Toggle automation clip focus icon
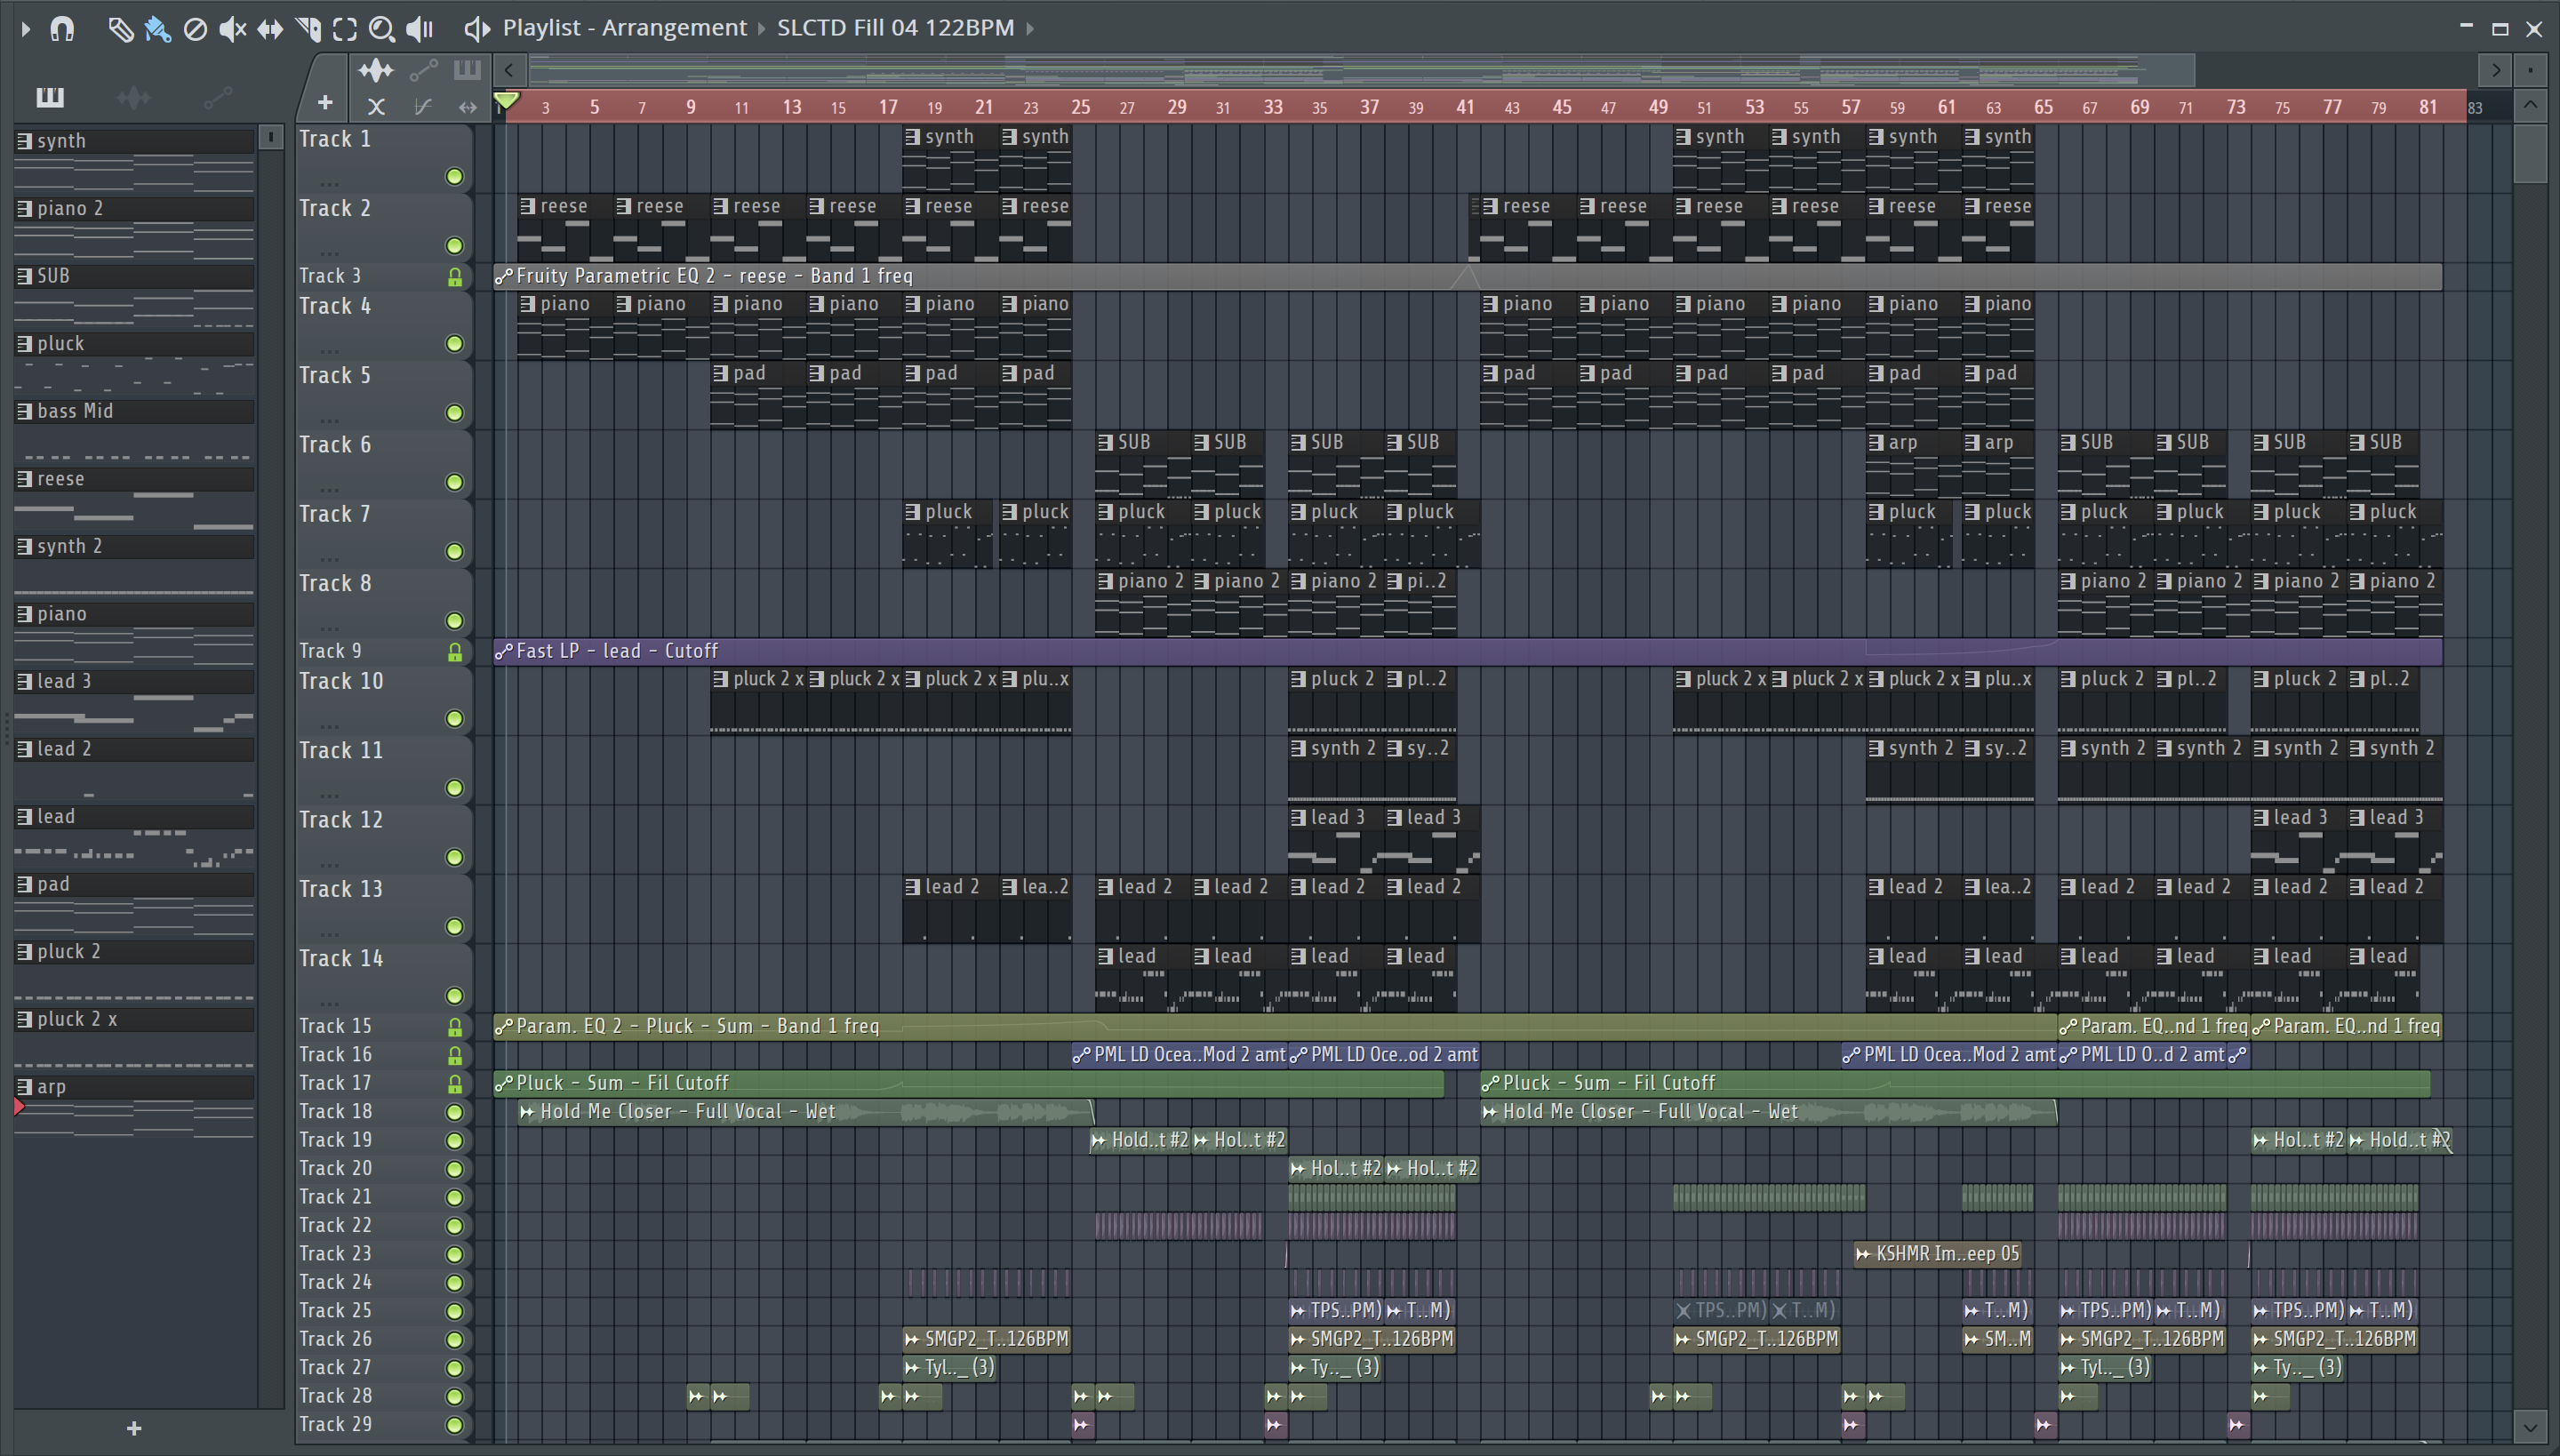This screenshot has height=1456, width=2560. tap(423, 70)
